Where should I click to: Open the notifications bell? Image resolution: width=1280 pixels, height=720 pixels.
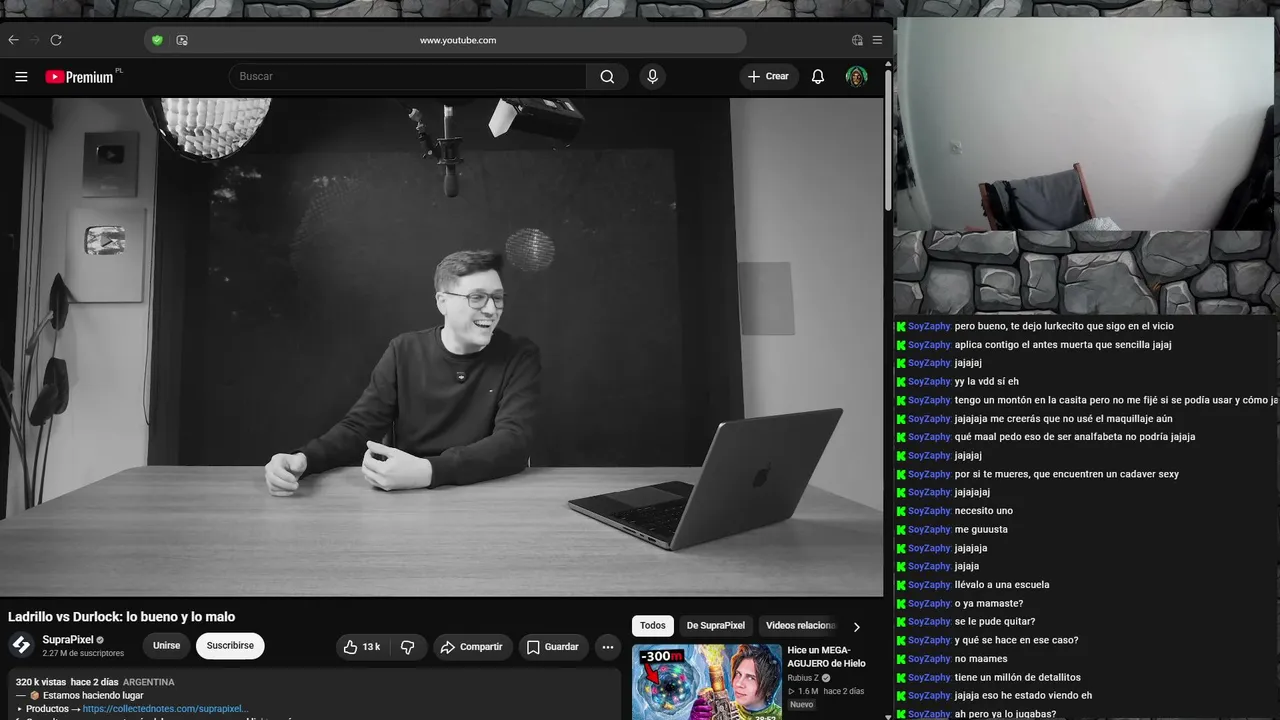[x=818, y=76]
